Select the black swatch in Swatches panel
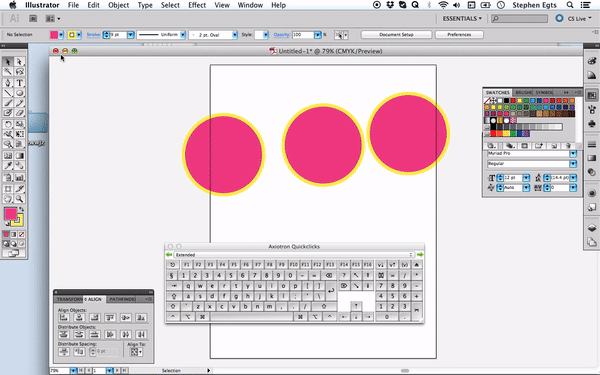The height and width of the screenshot is (375, 600). [x=506, y=101]
